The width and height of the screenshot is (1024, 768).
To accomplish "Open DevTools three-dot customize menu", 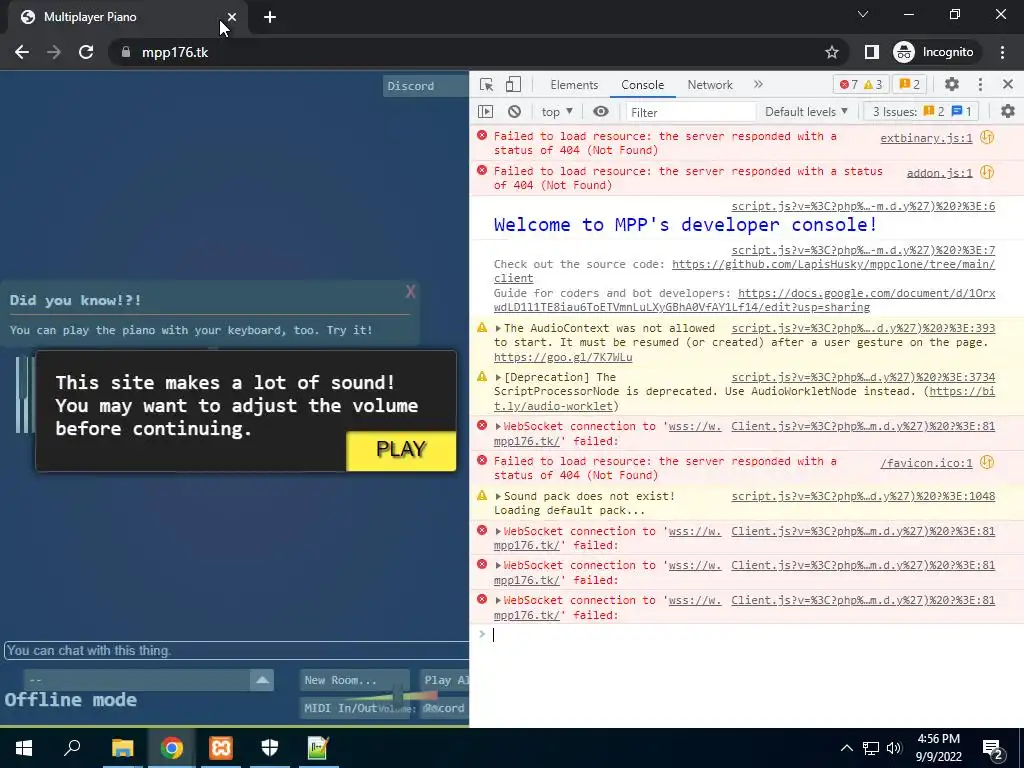I will [980, 84].
